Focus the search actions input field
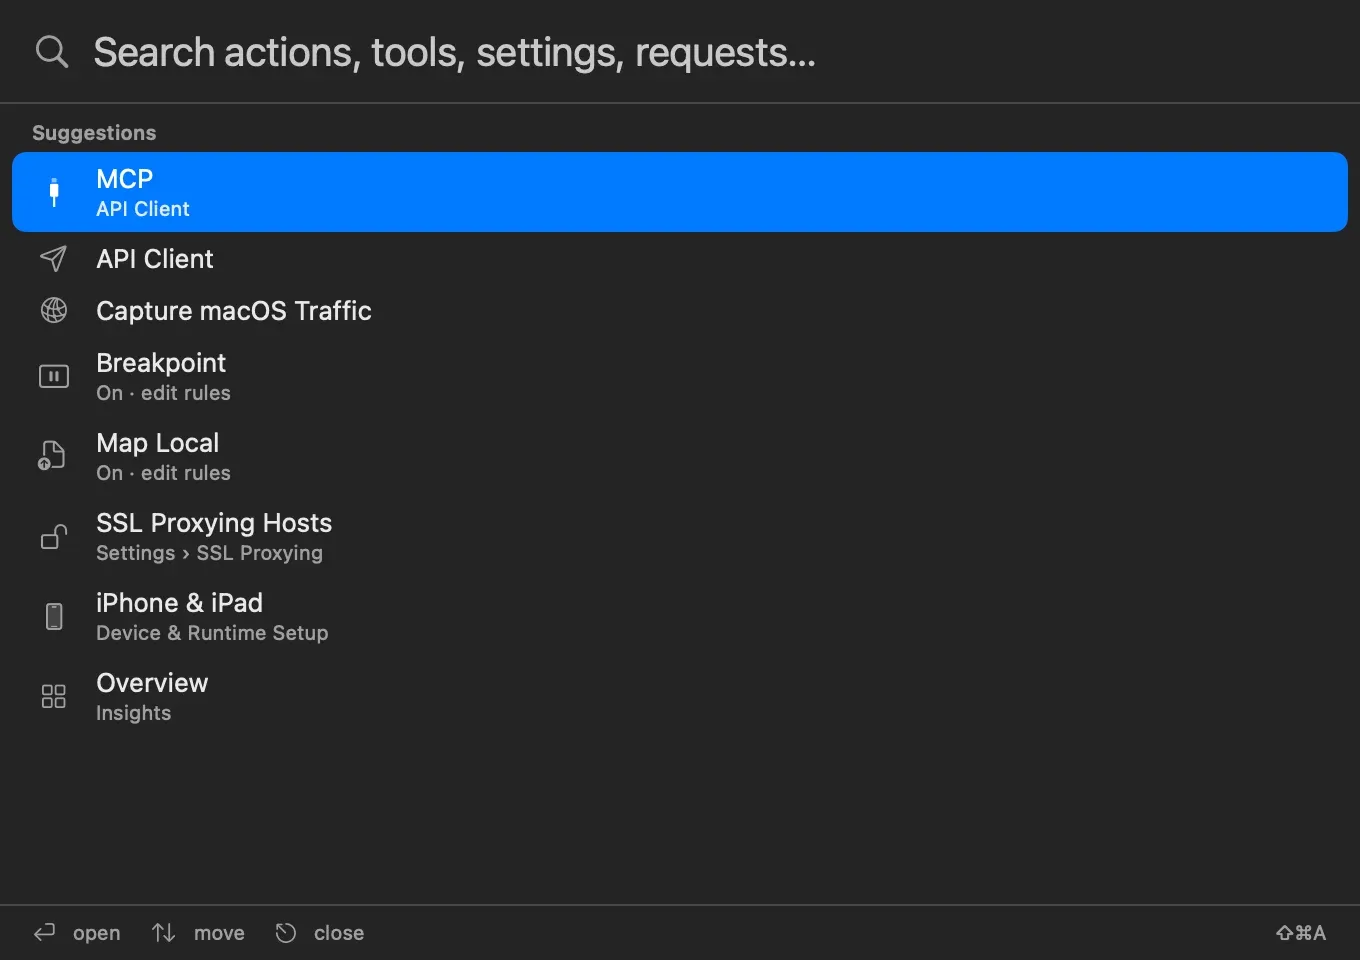Screen dimensions: 1360x960 point(680,52)
